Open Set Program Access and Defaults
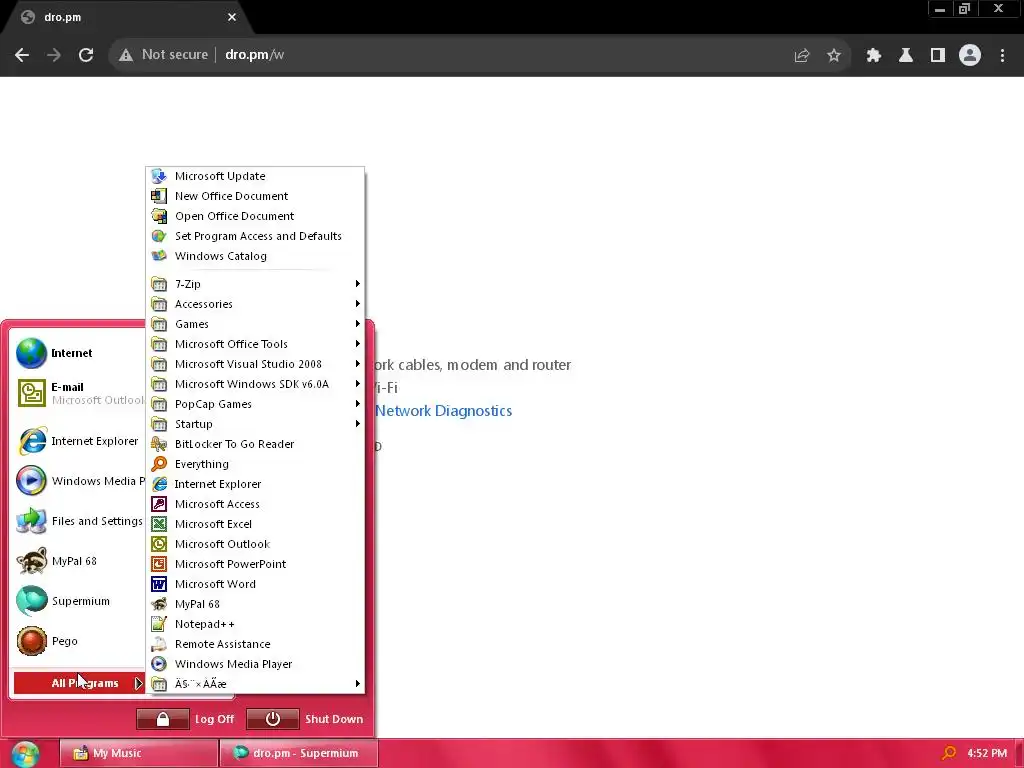 click(255, 236)
